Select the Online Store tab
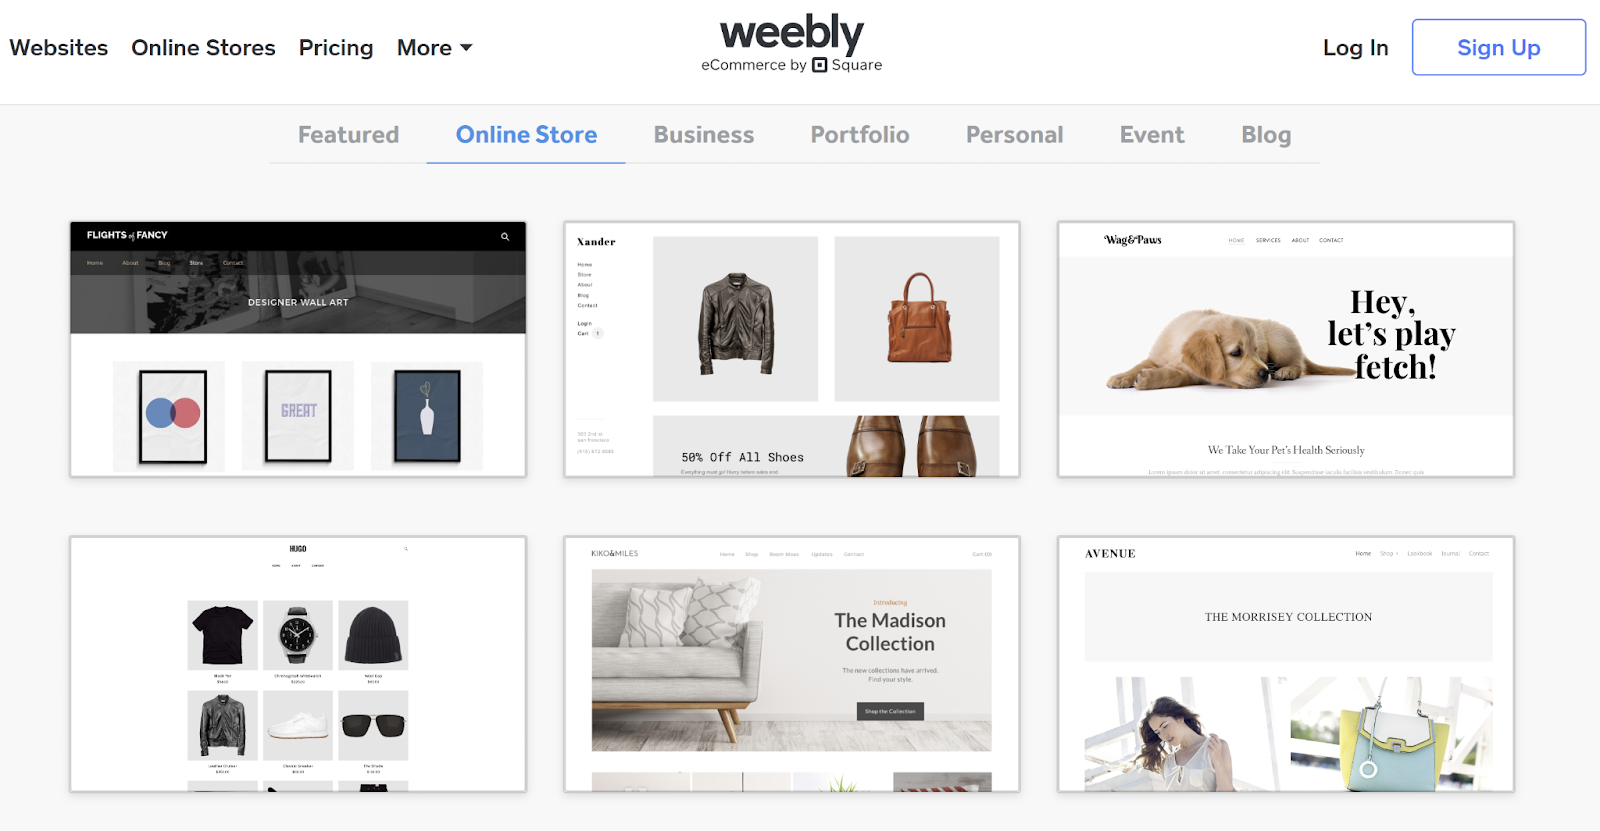The height and width of the screenshot is (831, 1600). (526, 135)
